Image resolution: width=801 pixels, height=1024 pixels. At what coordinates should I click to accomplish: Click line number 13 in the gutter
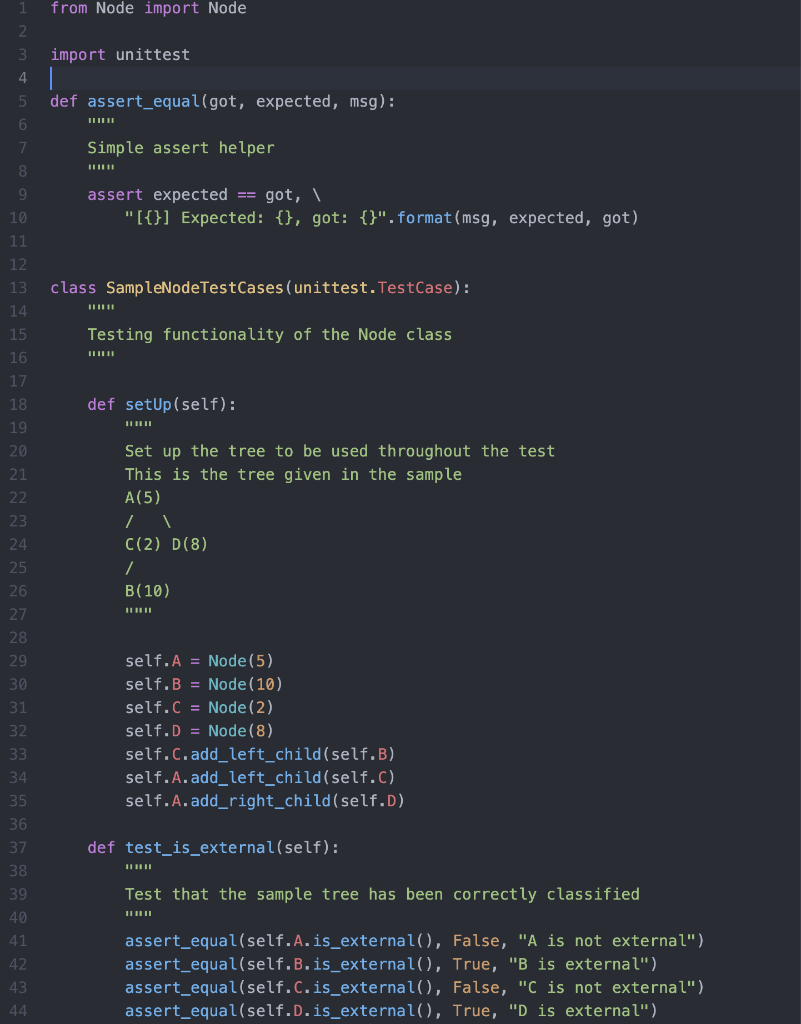pos(18,288)
